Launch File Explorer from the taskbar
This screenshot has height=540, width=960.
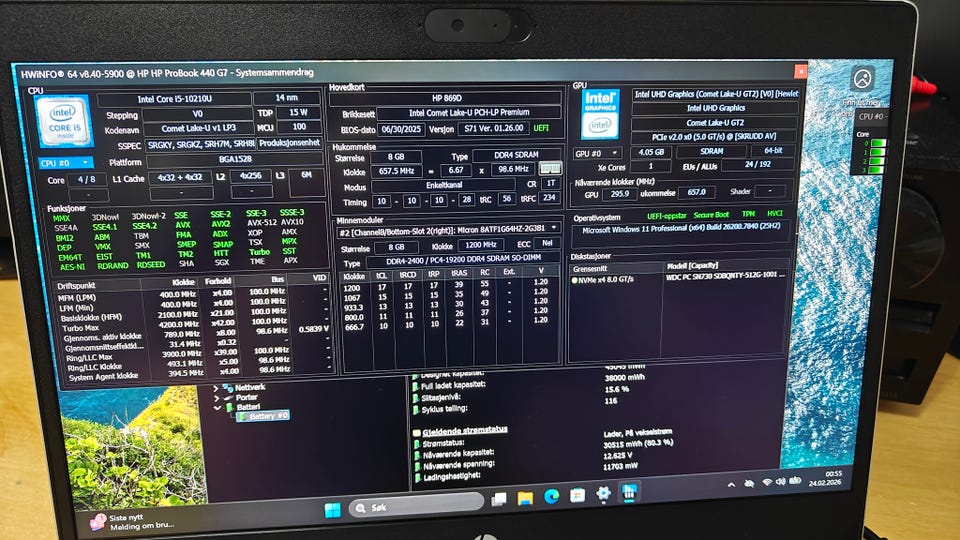tap(525, 498)
